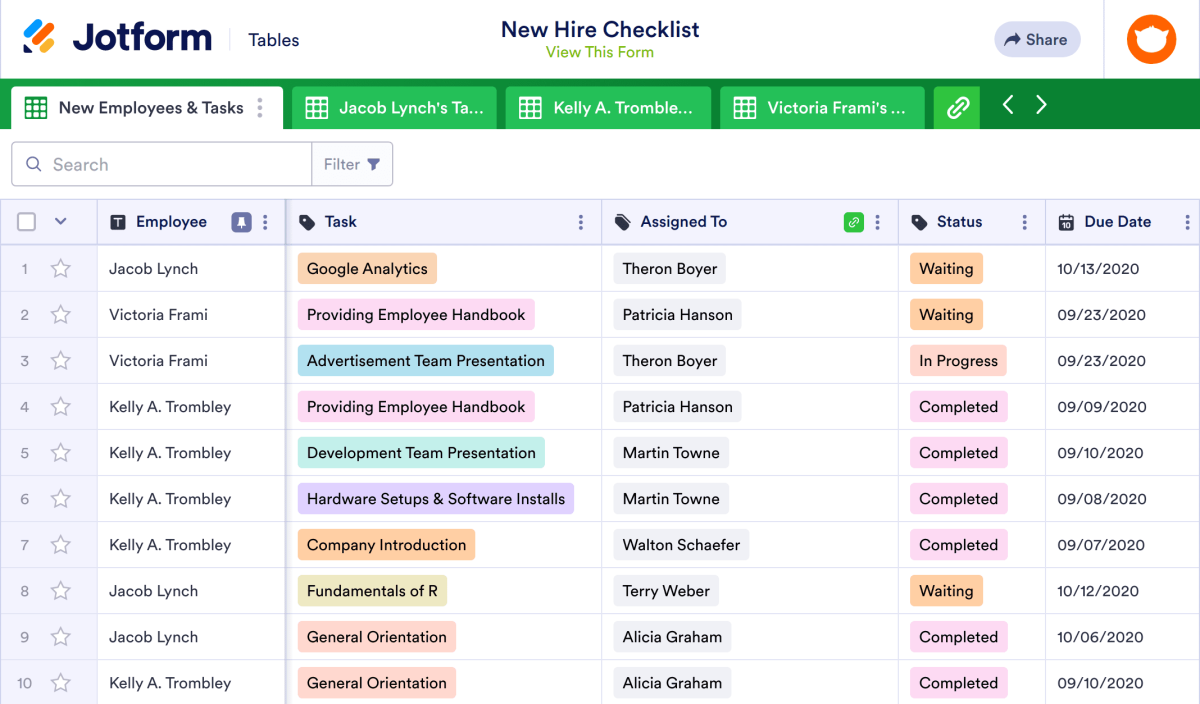Click Terry Weber assigned tag
This screenshot has height=704, width=1200.
click(666, 590)
